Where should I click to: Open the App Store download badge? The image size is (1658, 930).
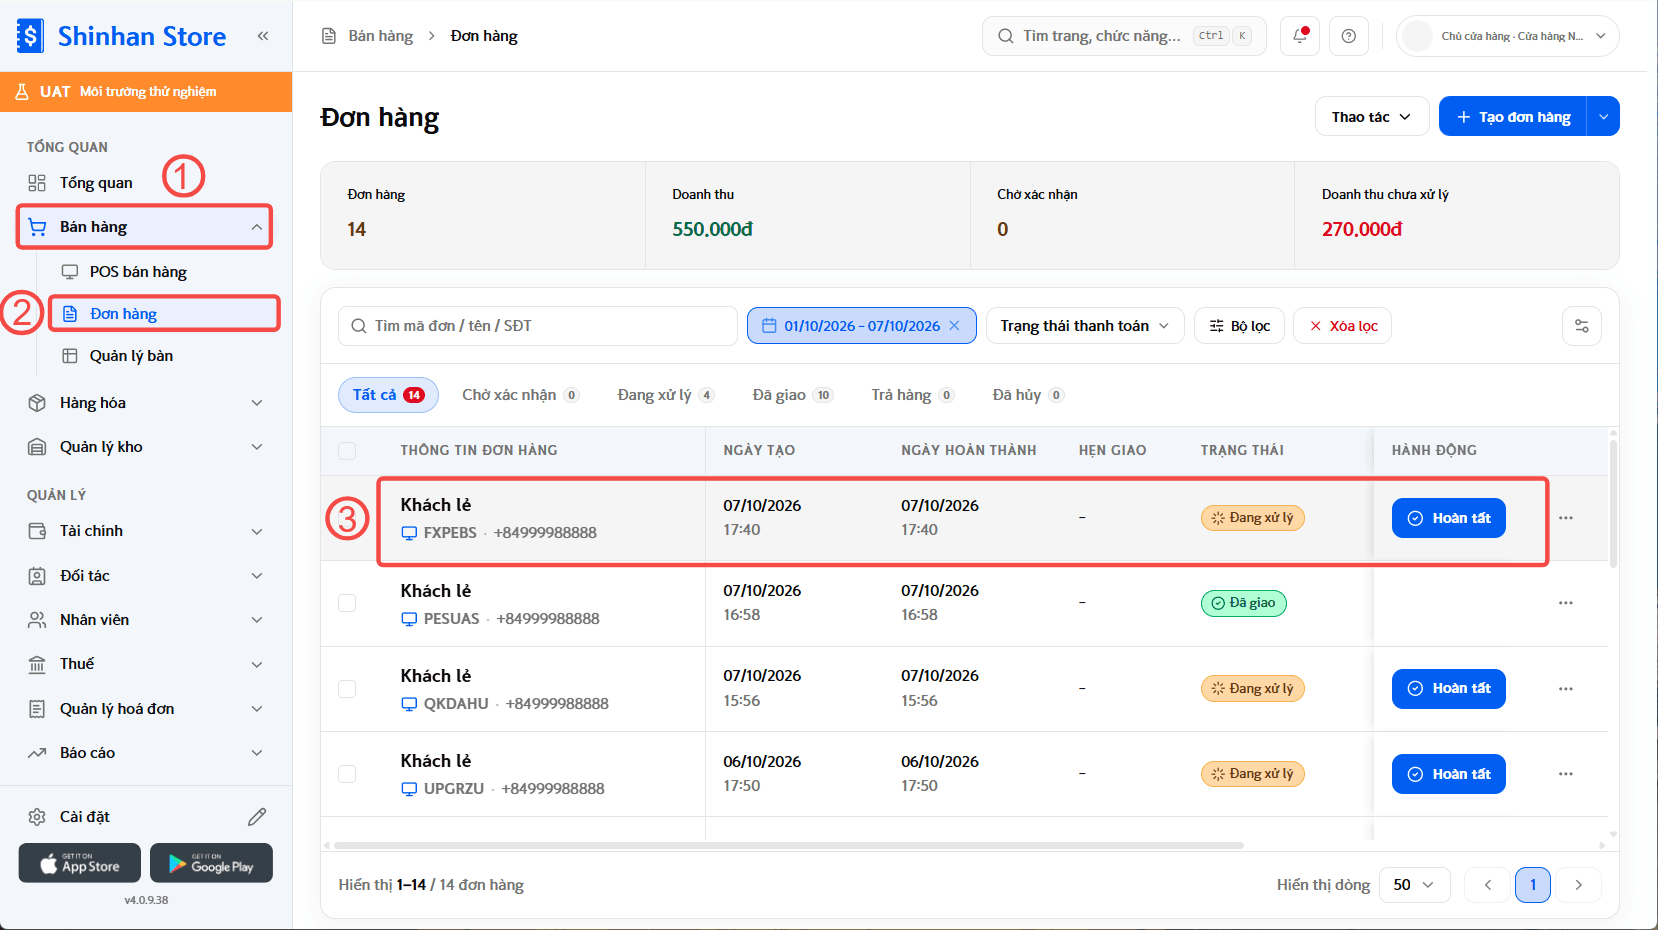[79, 863]
